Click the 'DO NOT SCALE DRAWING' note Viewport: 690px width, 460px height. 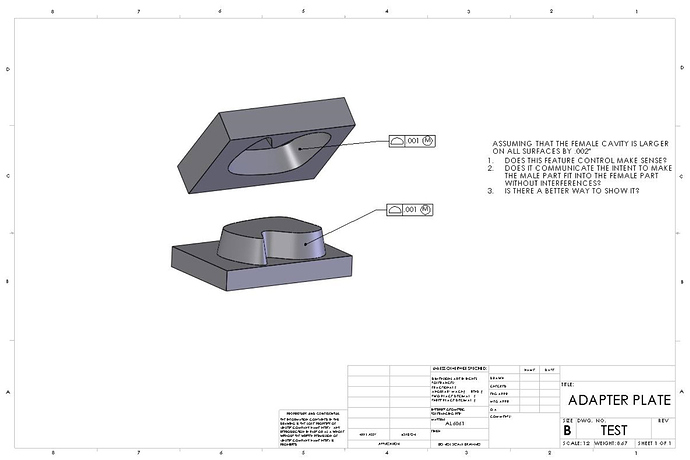459,444
